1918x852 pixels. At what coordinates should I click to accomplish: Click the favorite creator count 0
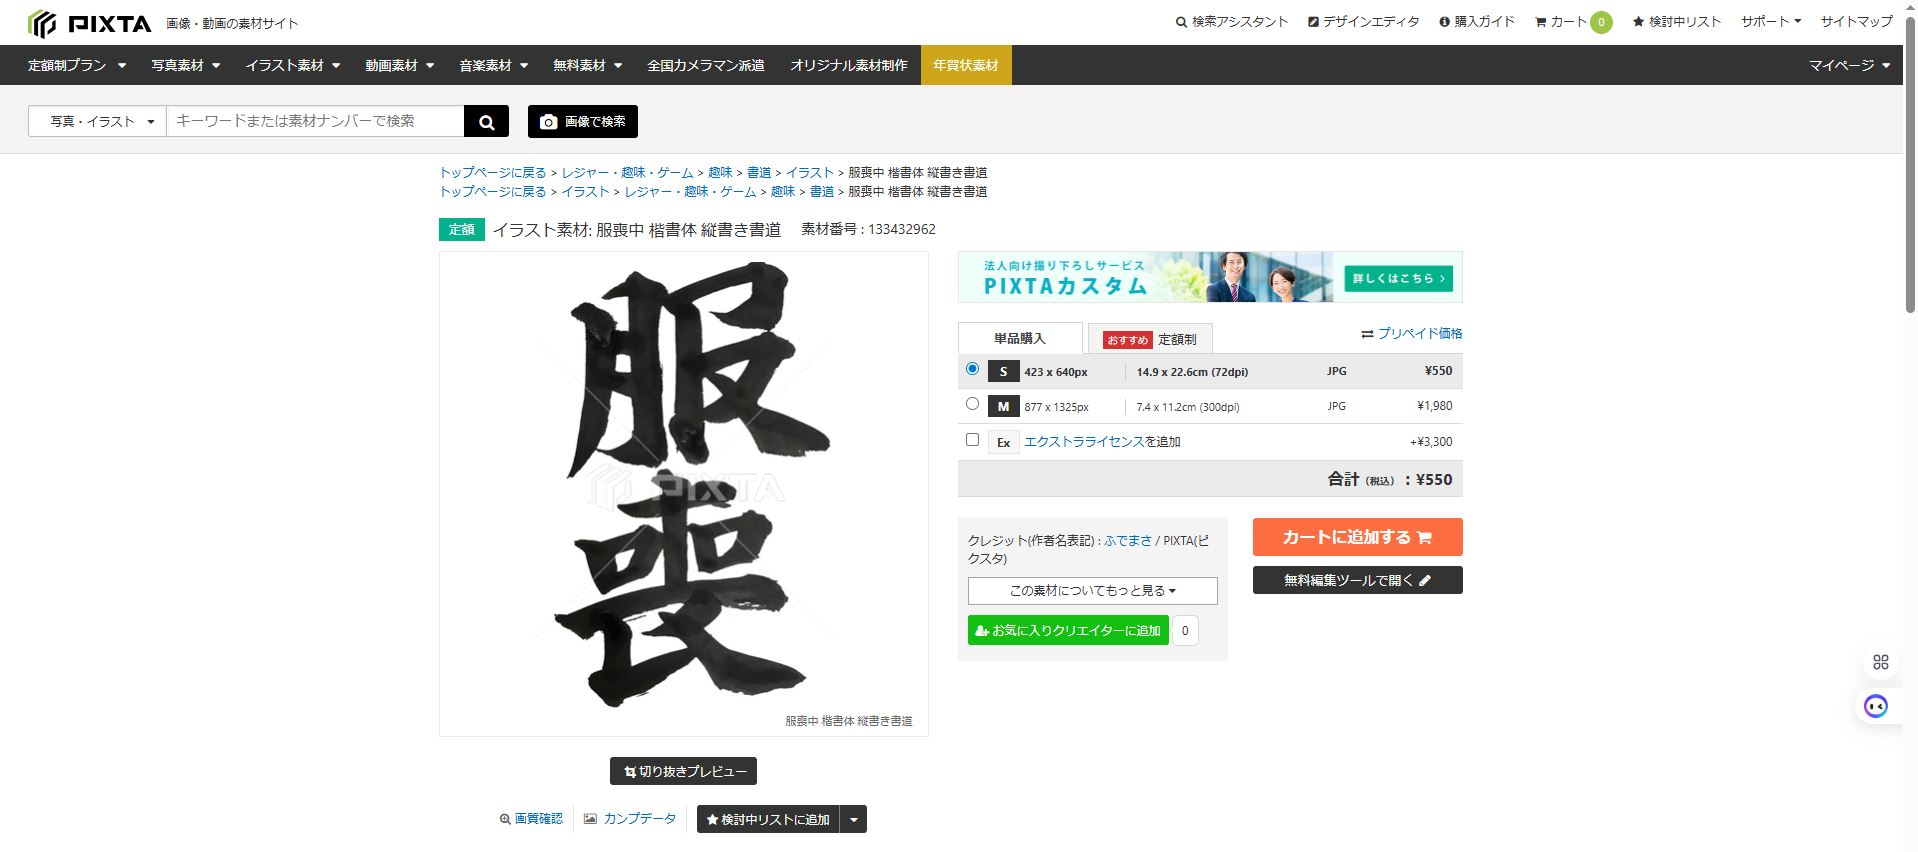pos(1185,630)
